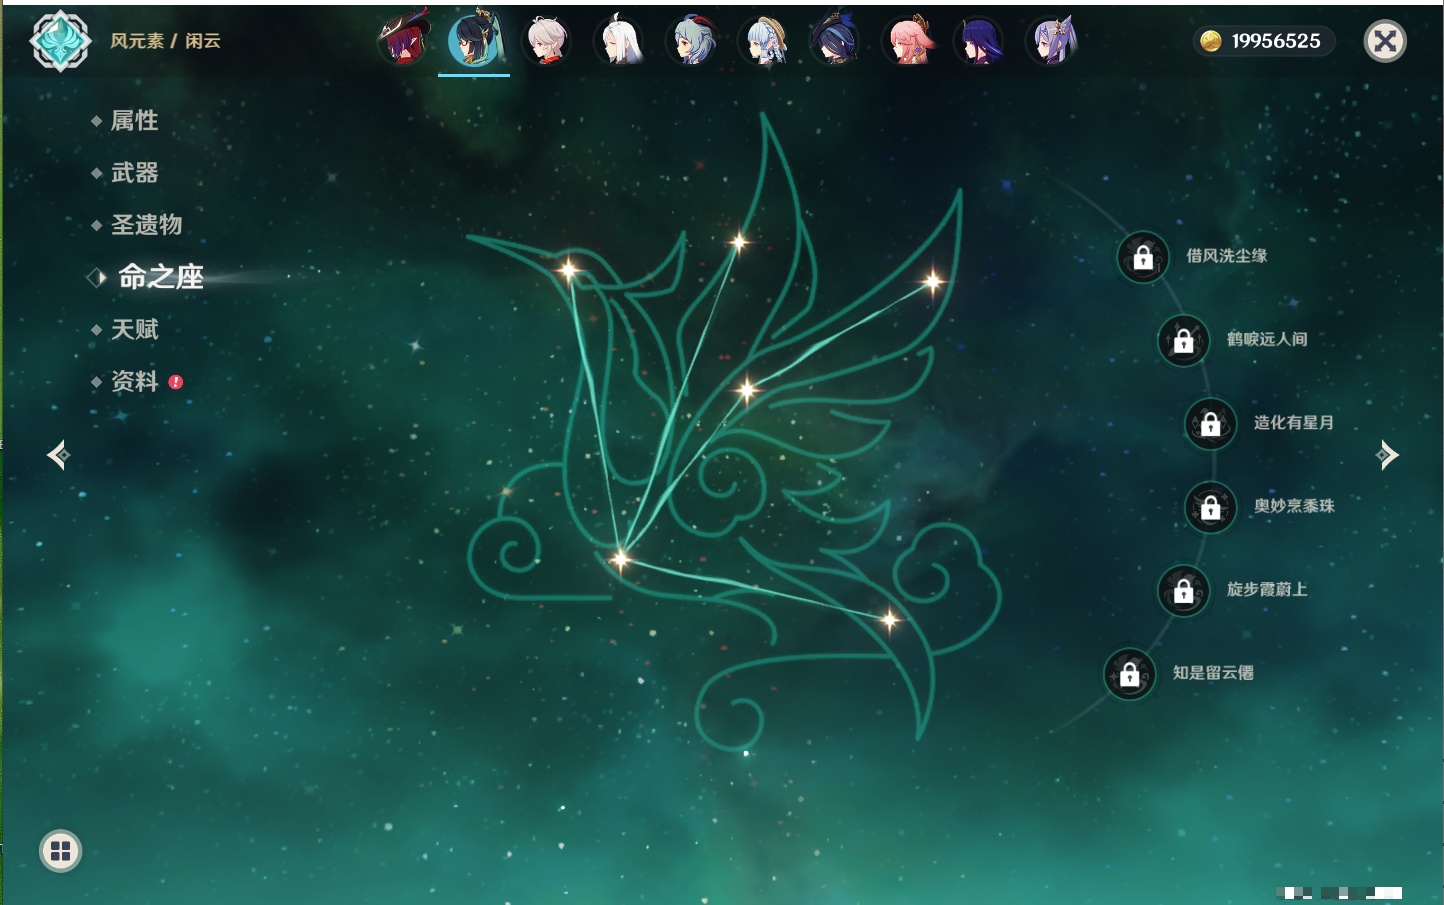
Task: Open the locked 造化有星月 constellation node
Action: tap(1211, 424)
